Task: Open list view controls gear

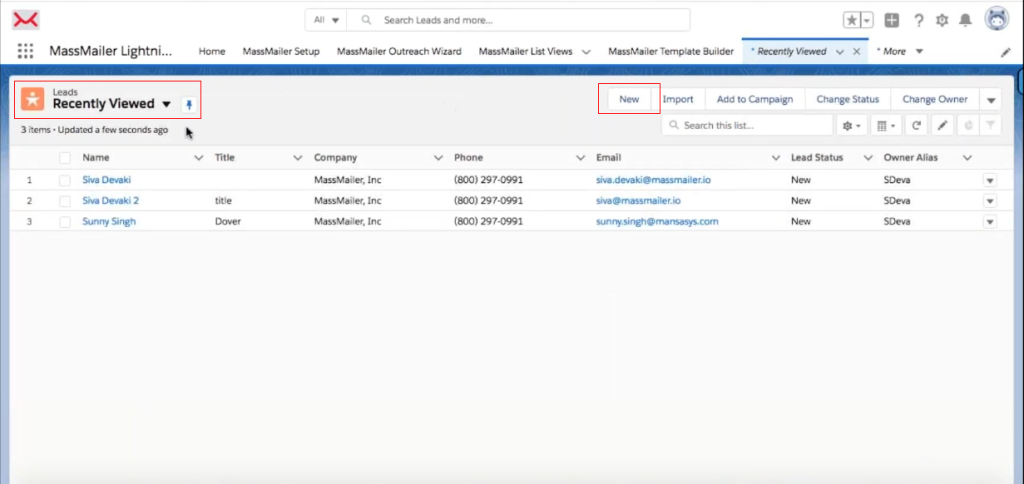Action: (852, 125)
